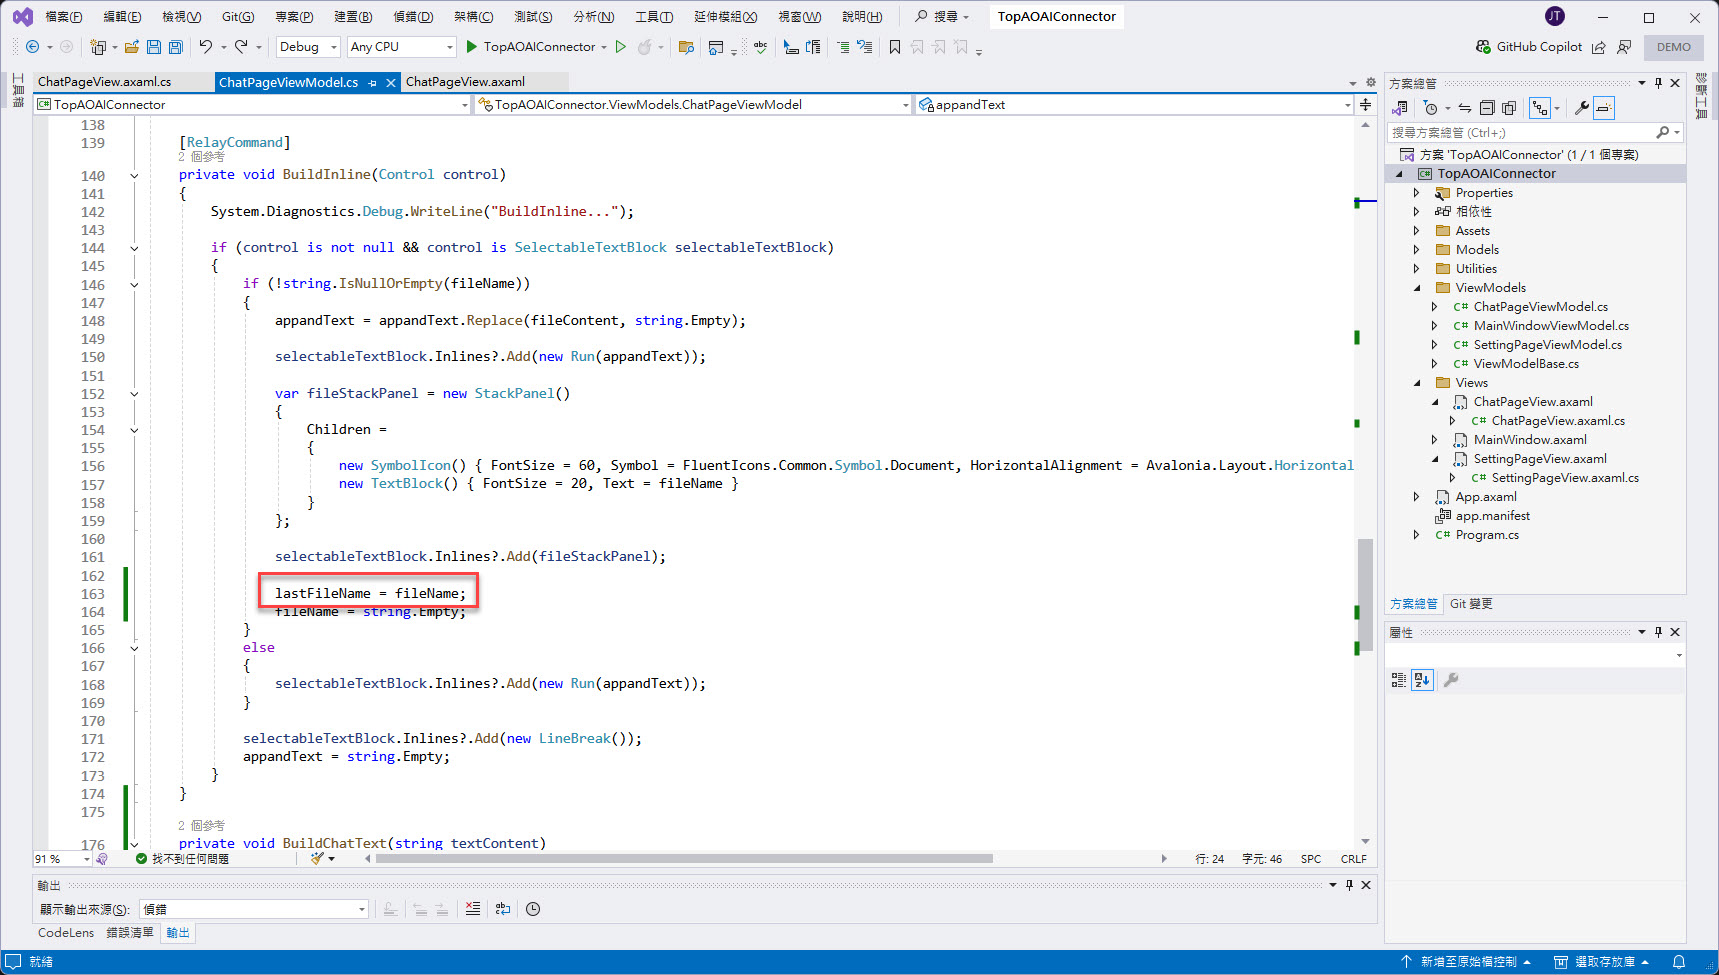Select ChatPageViewModel.cs in Solution Explorer

(x=1540, y=307)
